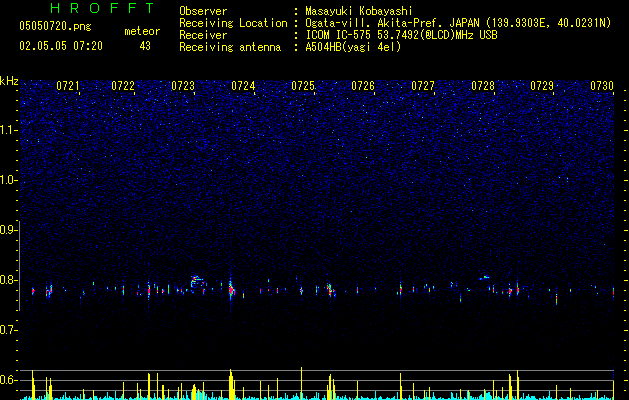Click the Observer field label

(203, 11)
